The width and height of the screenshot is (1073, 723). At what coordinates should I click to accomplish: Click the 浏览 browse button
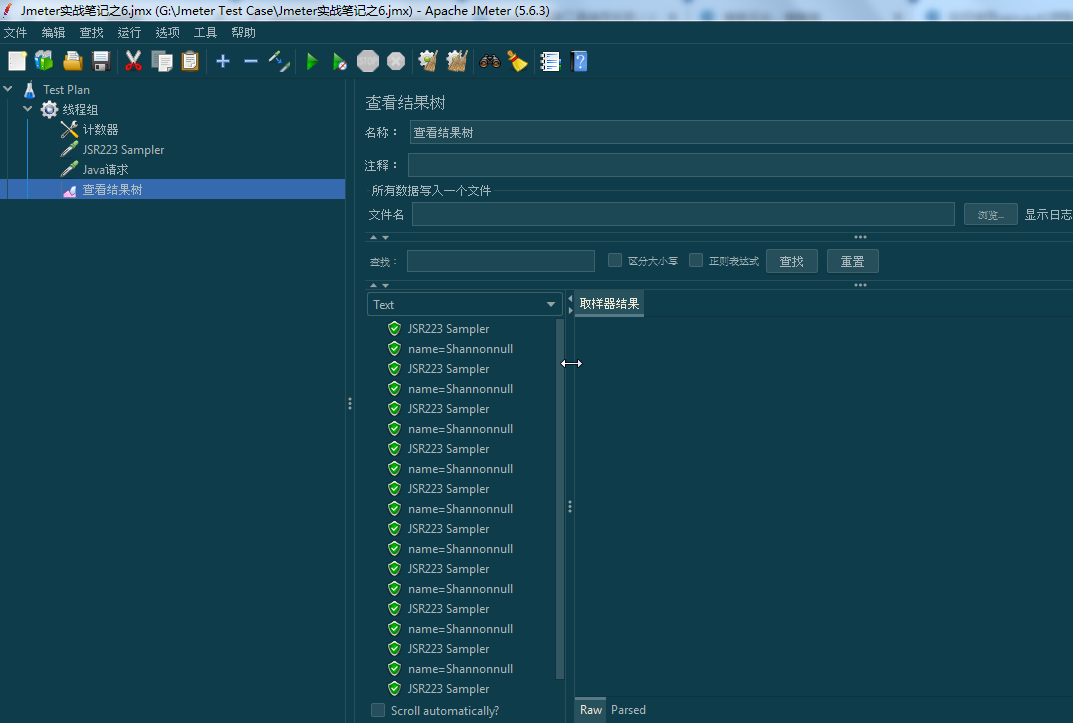click(x=990, y=215)
